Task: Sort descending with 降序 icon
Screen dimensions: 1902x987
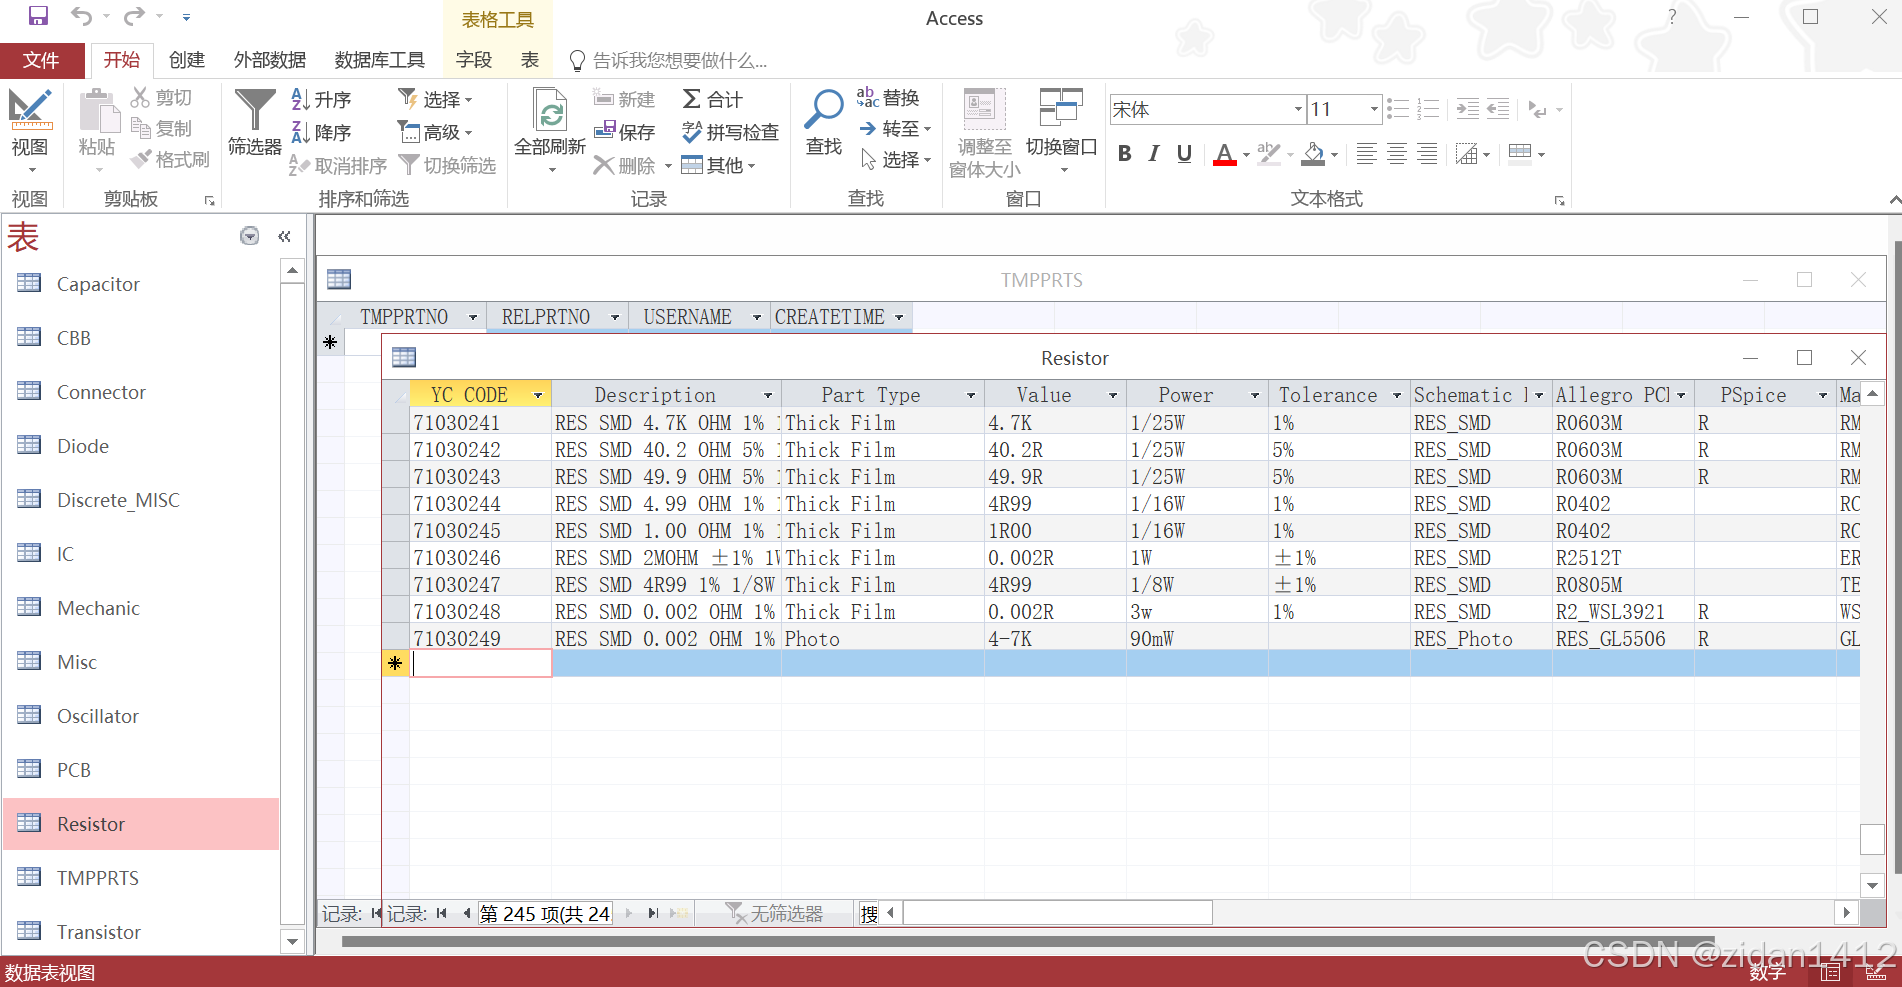Action: click(300, 132)
